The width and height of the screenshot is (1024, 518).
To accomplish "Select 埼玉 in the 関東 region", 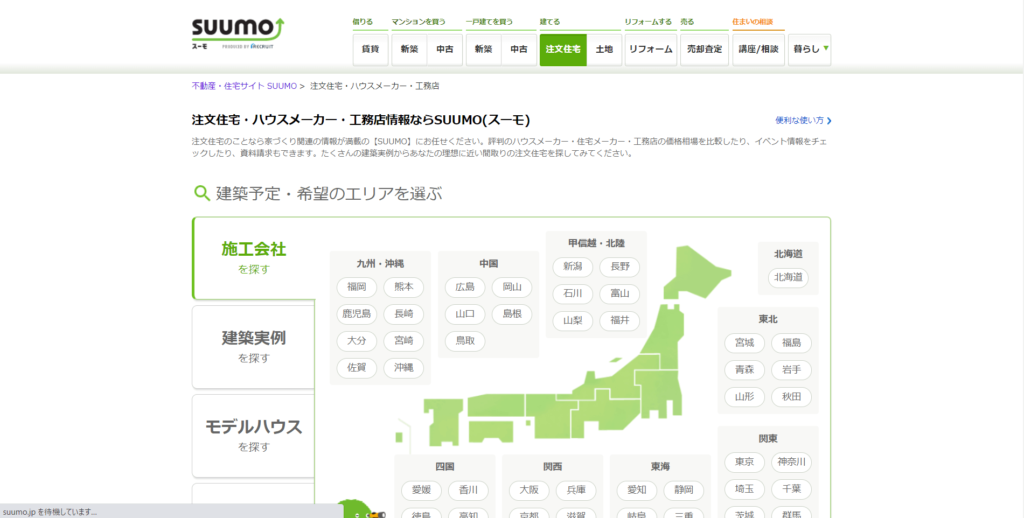I will point(744,489).
